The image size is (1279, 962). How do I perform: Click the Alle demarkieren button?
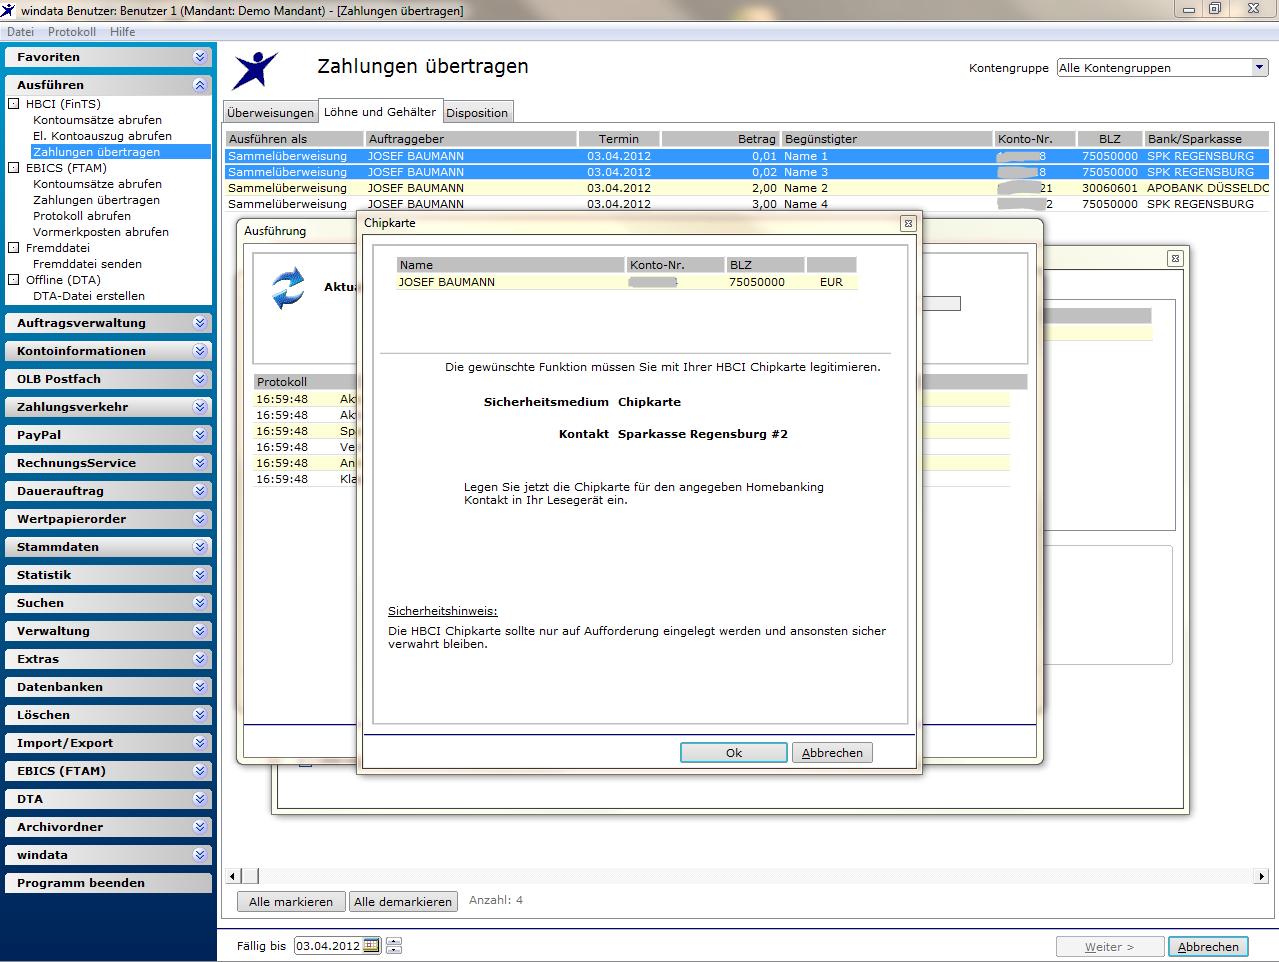pos(404,902)
